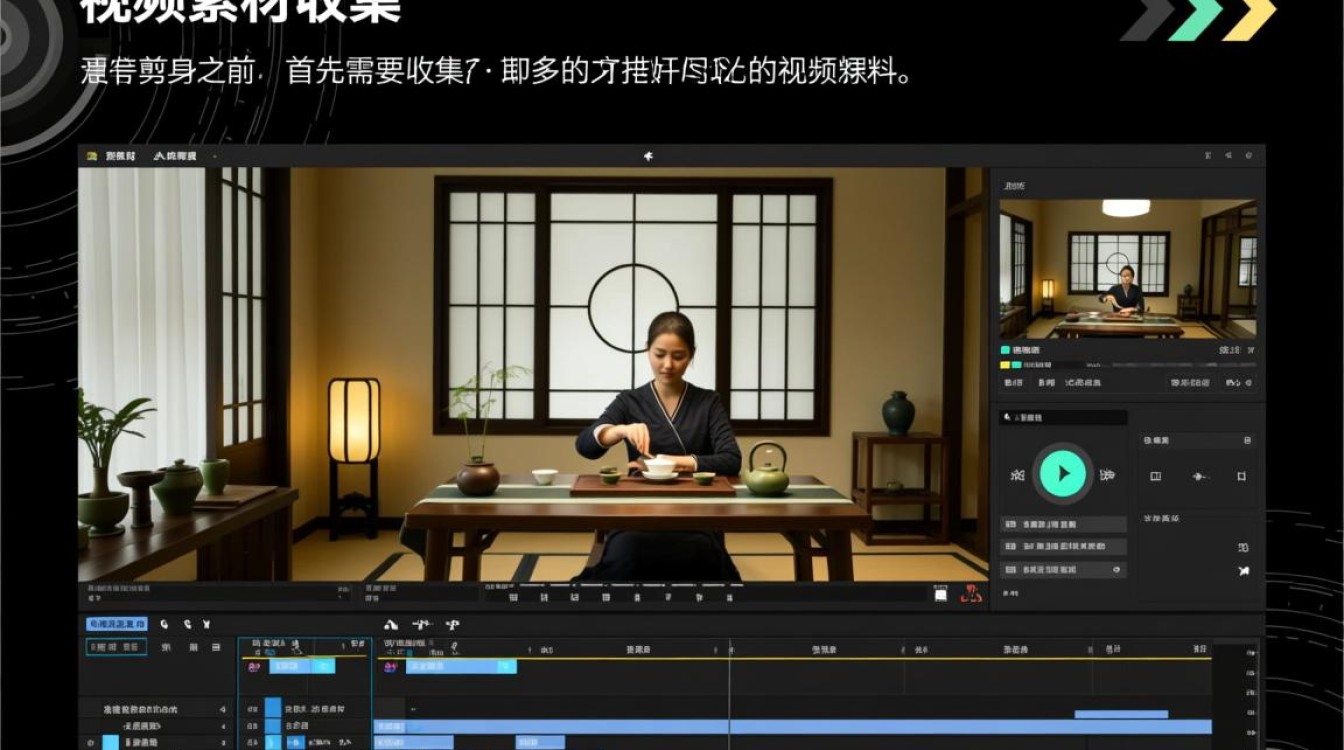Click the second small blue clip on the bottom track
The height and width of the screenshot is (750, 1344).
click(x=540, y=743)
